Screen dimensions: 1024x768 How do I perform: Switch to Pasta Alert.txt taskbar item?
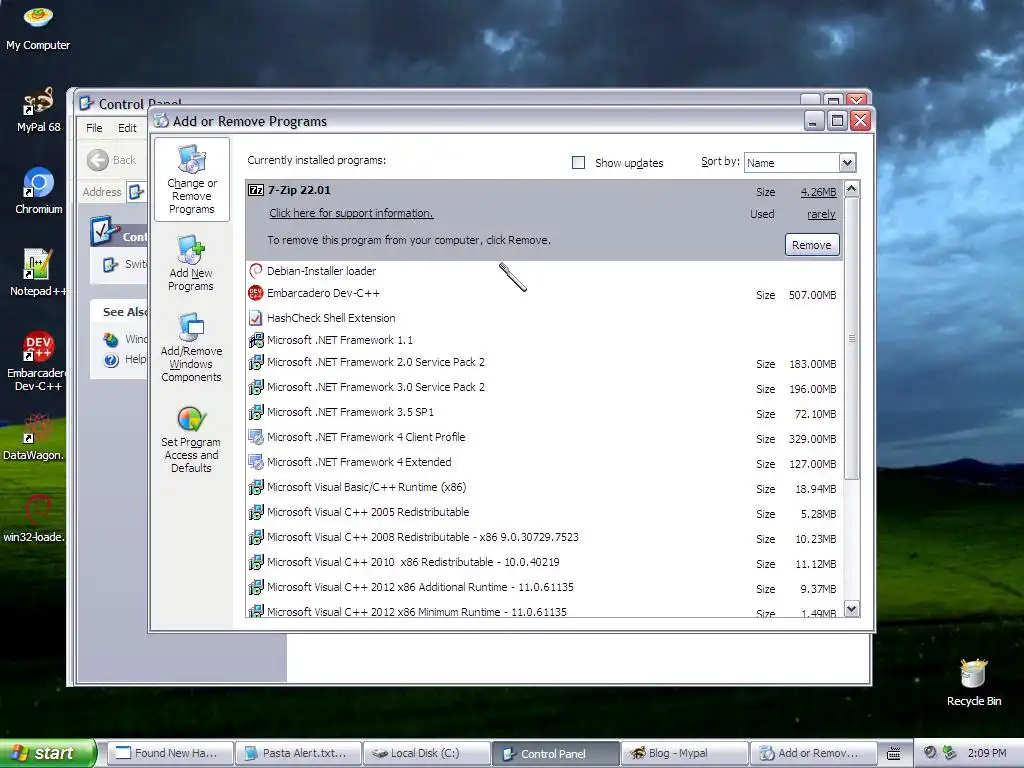click(298, 753)
